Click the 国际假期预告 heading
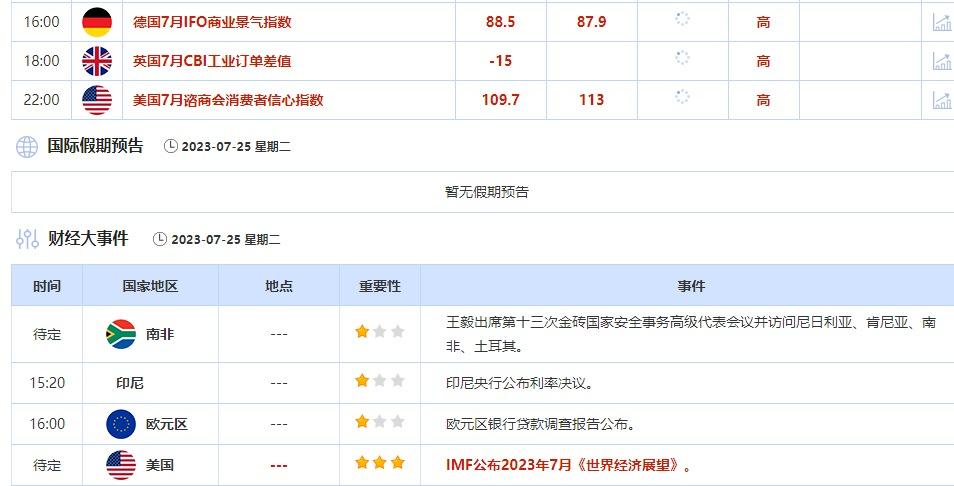The image size is (954, 486). tap(96, 146)
